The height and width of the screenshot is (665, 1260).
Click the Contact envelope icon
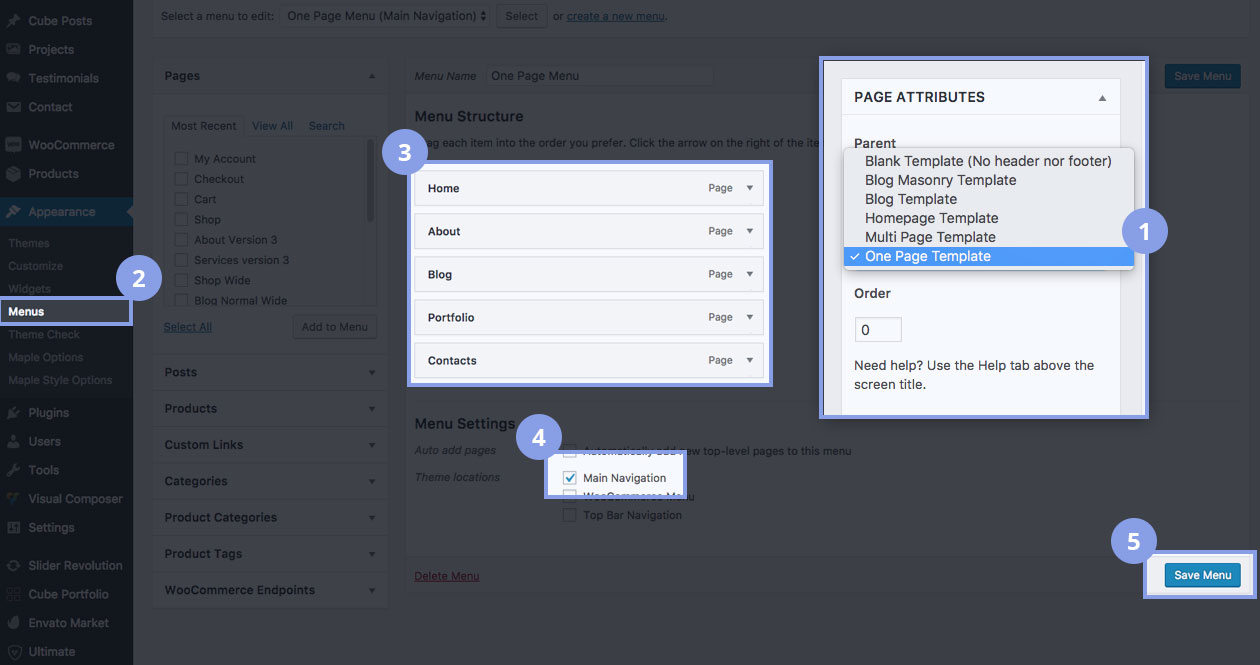(x=14, y=107)
